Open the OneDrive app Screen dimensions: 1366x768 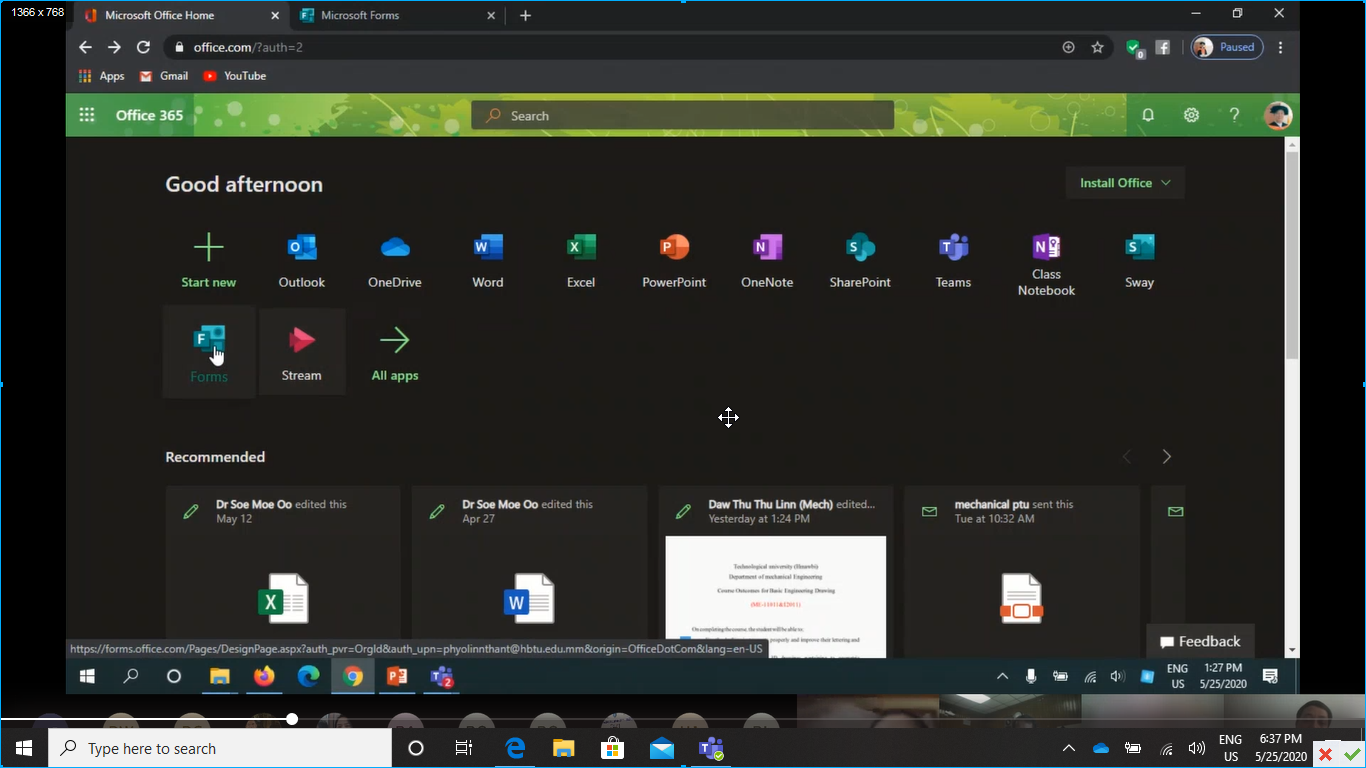click(x=395, y=260)
